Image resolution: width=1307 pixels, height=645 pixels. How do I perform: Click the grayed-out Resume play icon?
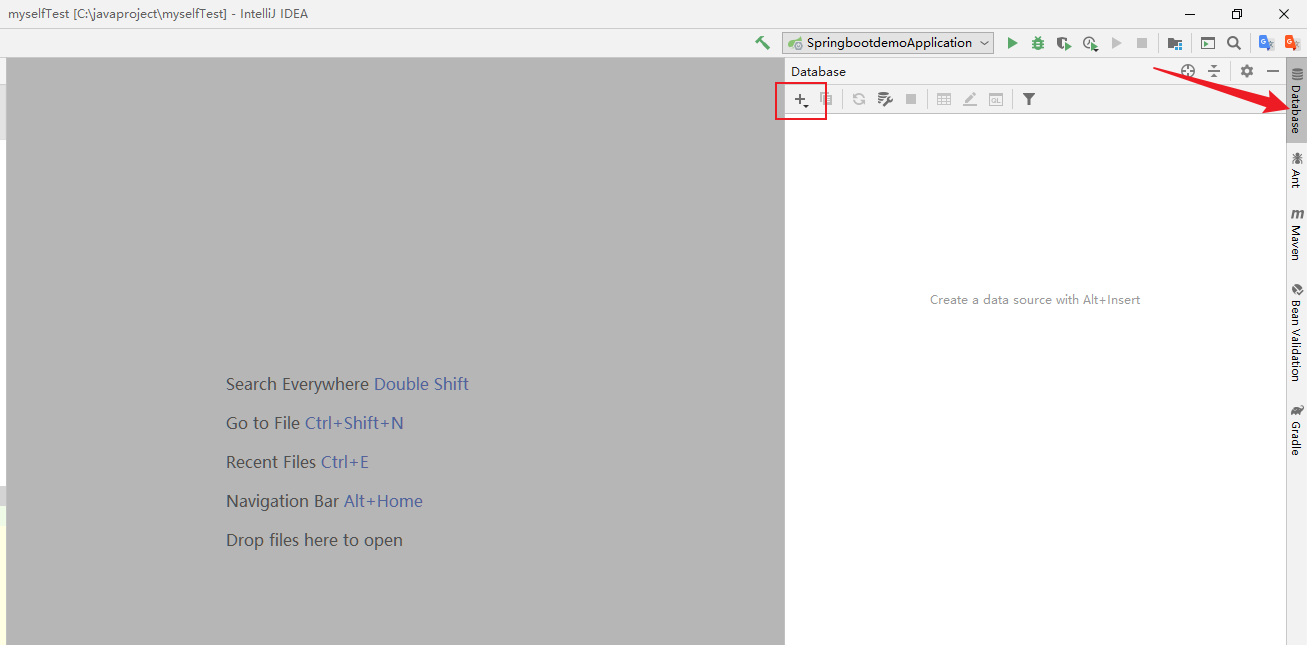1117,43
